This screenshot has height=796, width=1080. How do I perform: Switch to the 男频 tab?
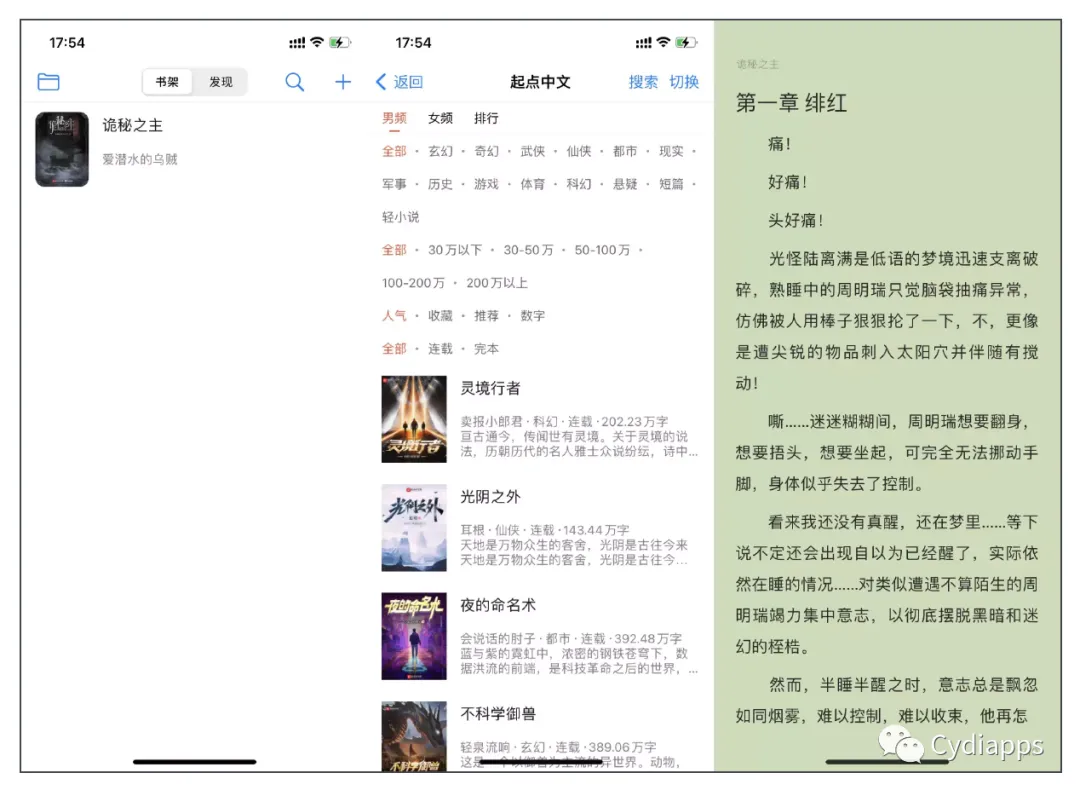(395, 118)
